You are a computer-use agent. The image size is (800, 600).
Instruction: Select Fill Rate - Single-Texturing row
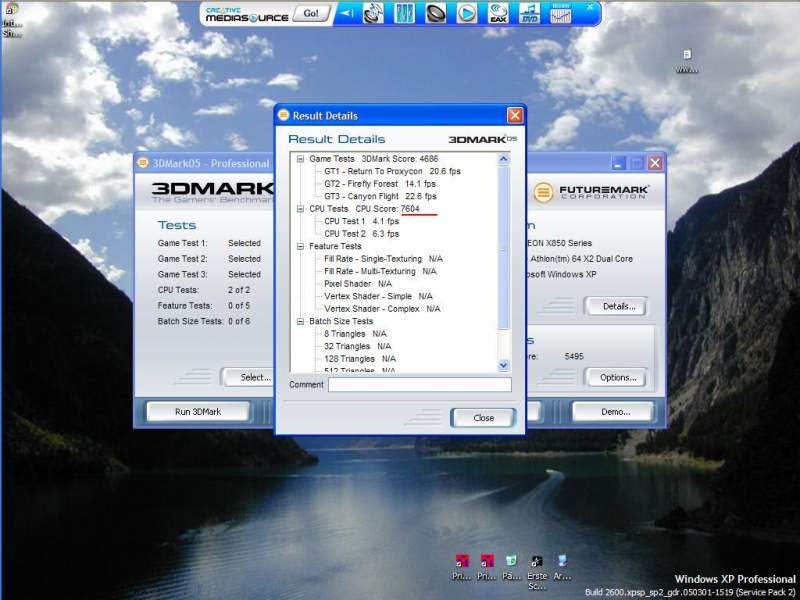(x=383, y=259)
